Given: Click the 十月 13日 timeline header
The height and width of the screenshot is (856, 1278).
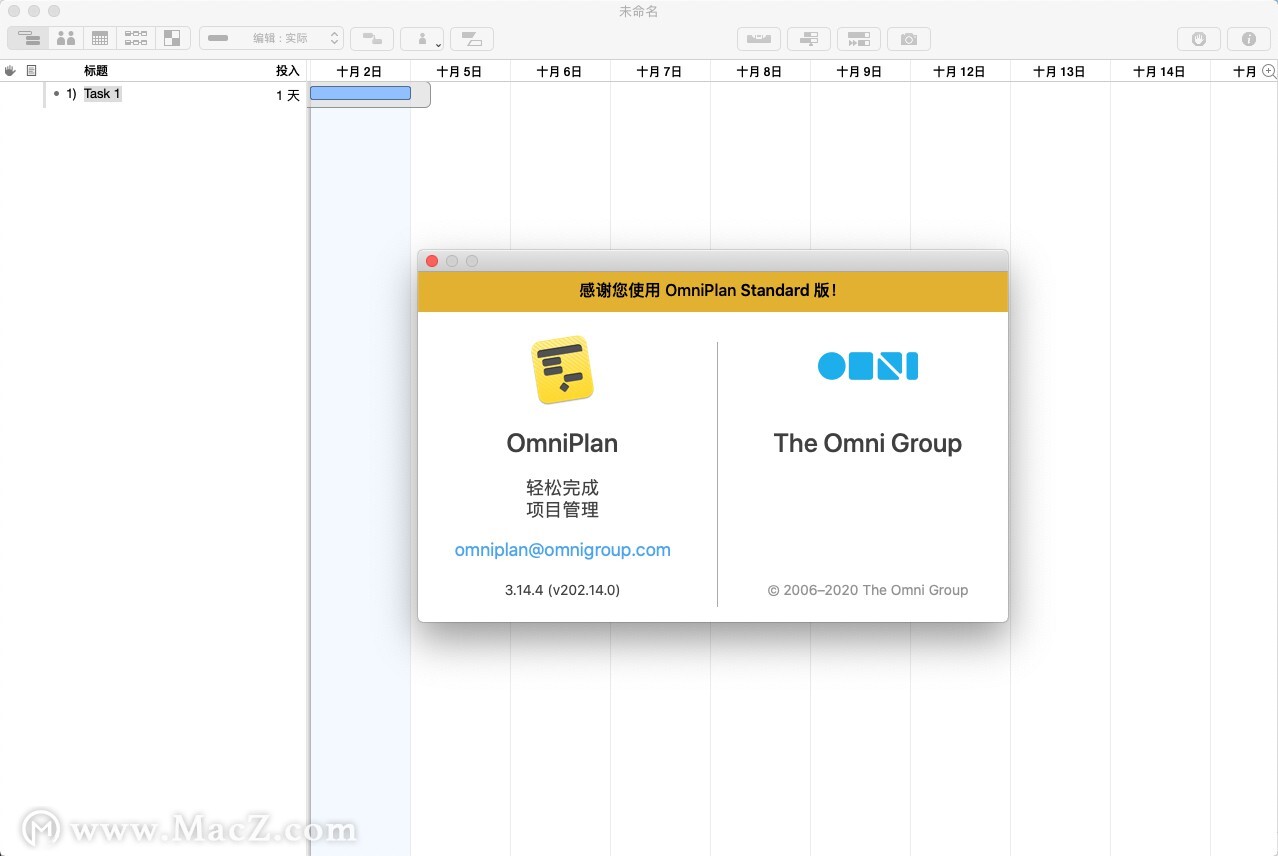Looking at the screenshot, I should pyautogui.click(x=1060, y=72).
